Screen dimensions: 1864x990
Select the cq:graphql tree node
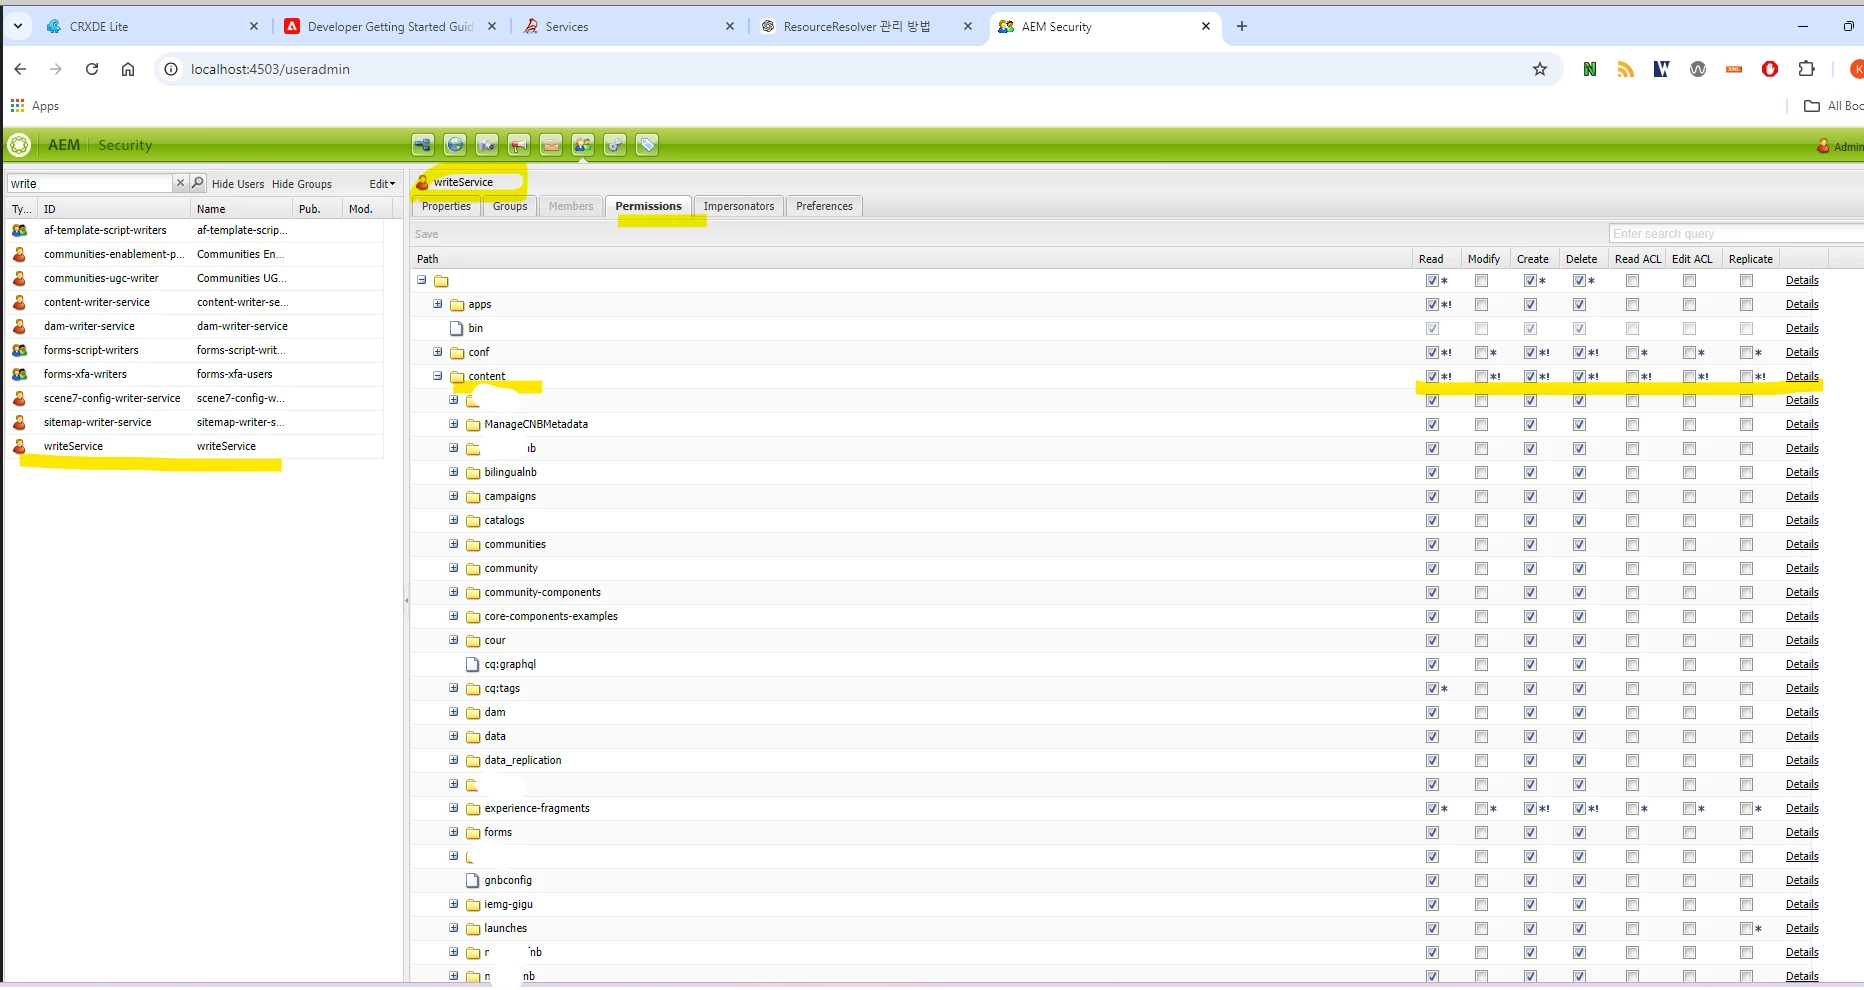point(510,664)
